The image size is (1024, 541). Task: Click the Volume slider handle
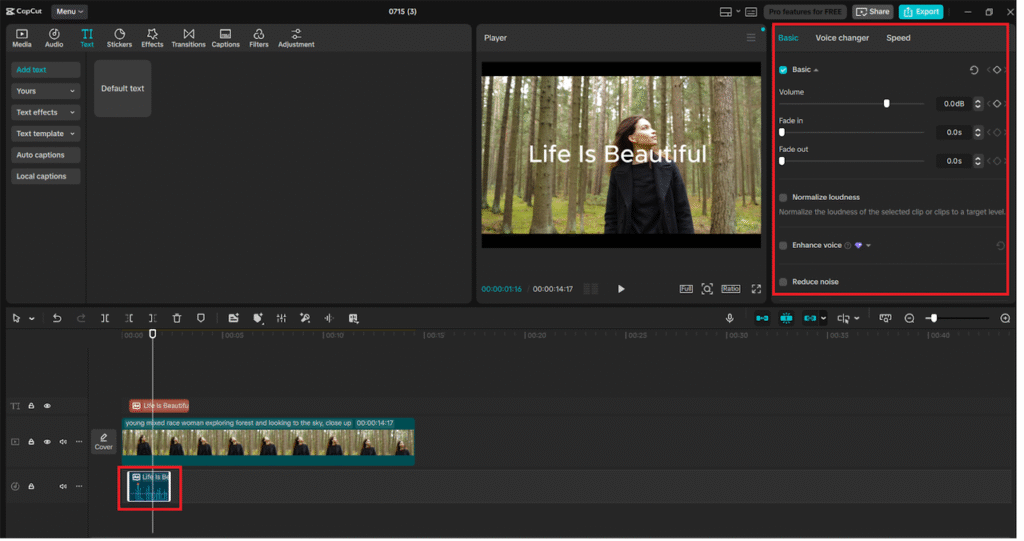pyautogui.click(x=886, y=103)
